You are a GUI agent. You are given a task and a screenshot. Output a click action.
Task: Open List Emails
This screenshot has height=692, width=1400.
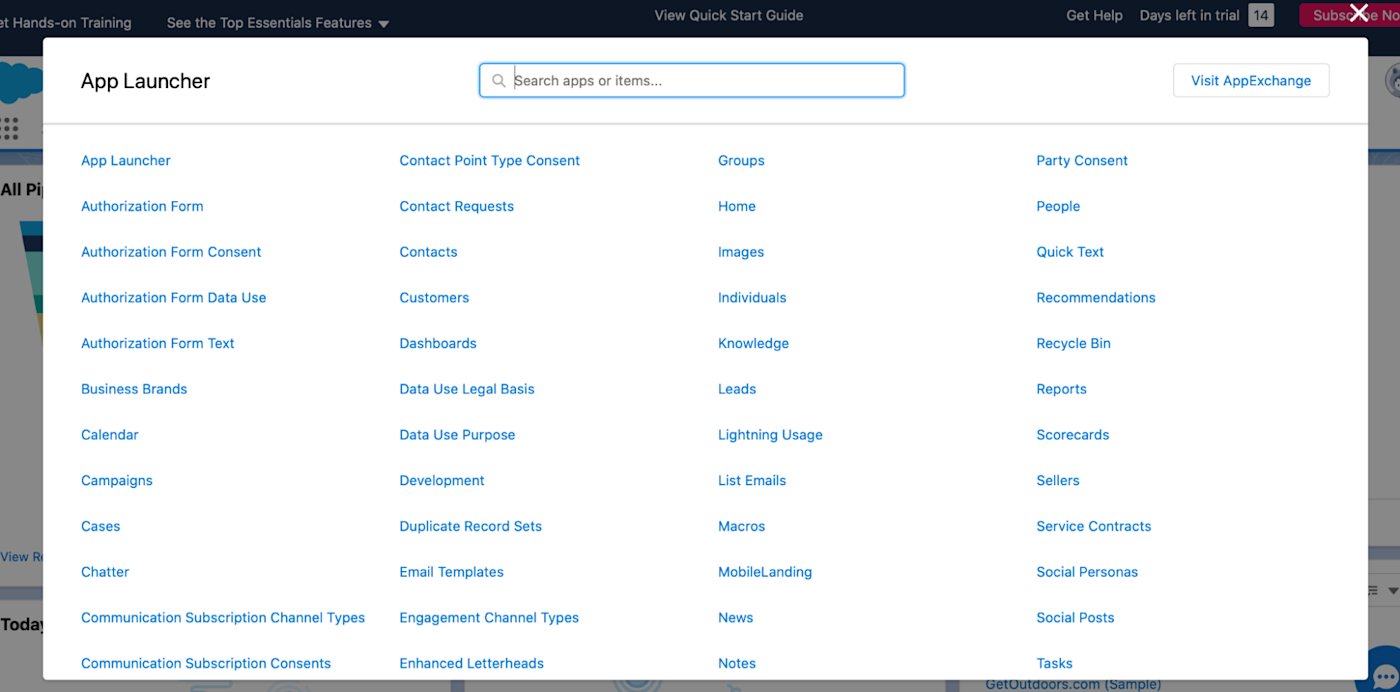click(752, 480)
